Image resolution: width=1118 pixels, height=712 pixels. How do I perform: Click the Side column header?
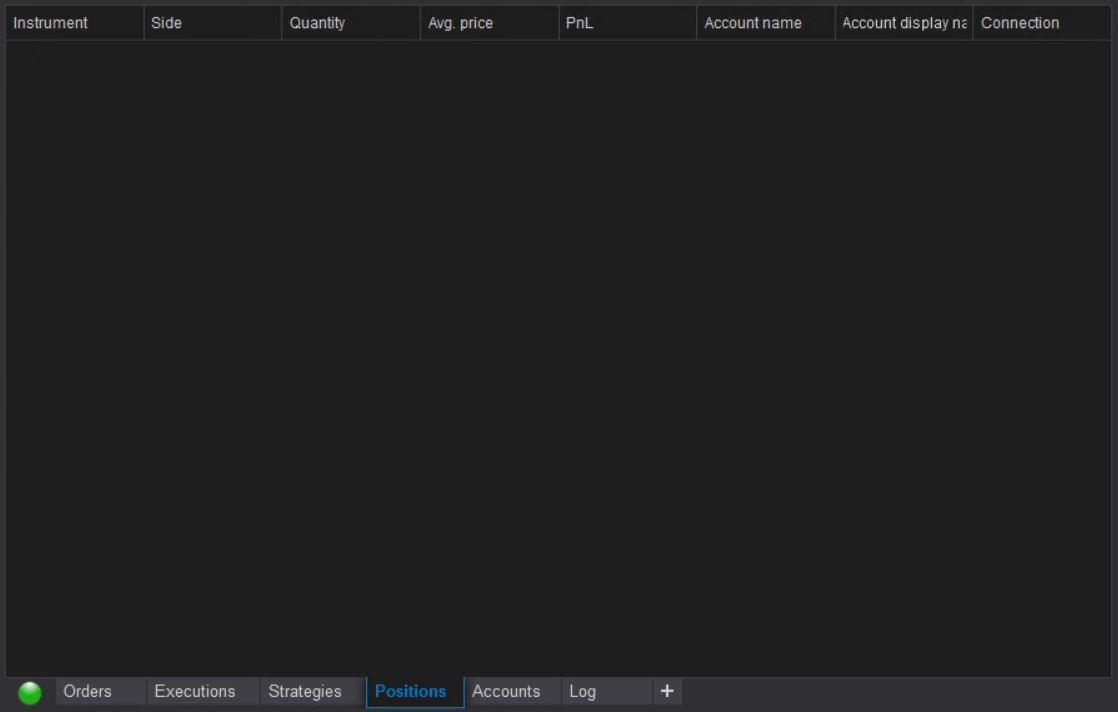(212, 23)
